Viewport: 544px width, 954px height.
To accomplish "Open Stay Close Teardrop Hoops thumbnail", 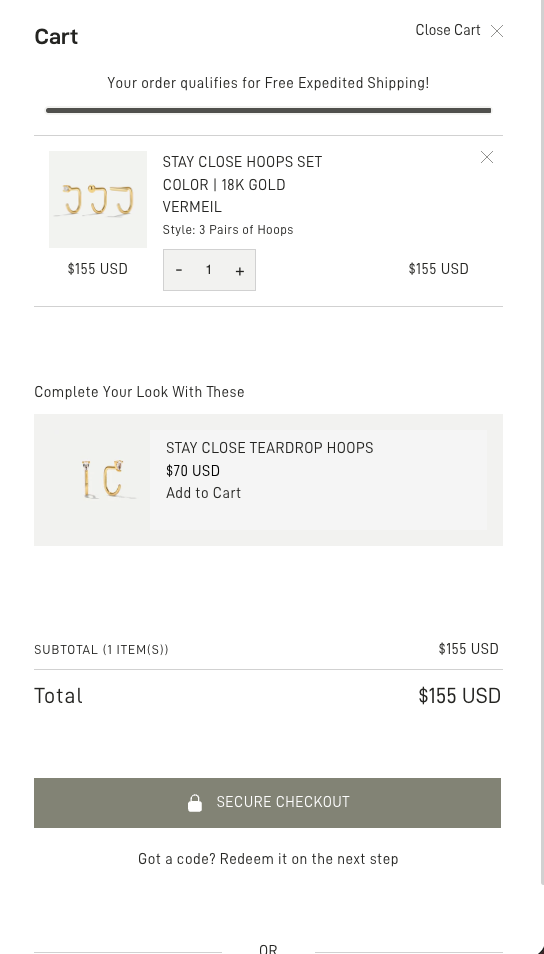I will (x=100, y=480).
